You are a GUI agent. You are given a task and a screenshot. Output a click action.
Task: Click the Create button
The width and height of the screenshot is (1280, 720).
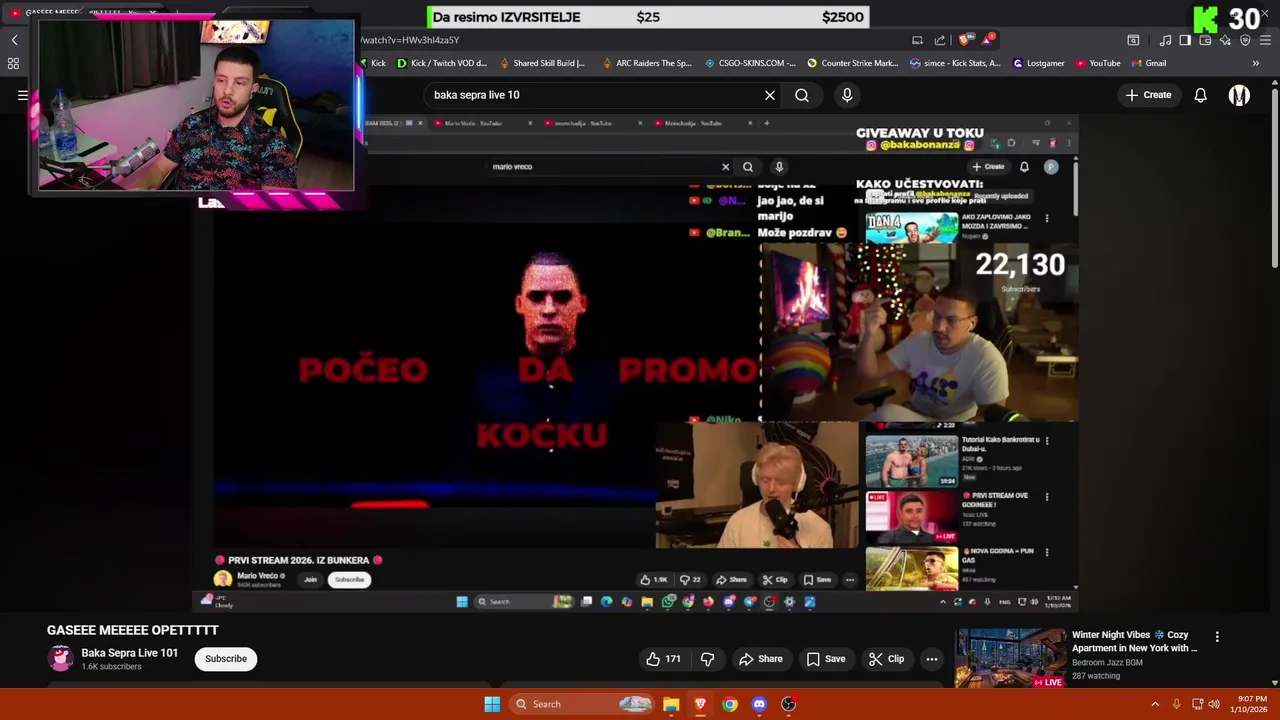[x=1148, y=95]
